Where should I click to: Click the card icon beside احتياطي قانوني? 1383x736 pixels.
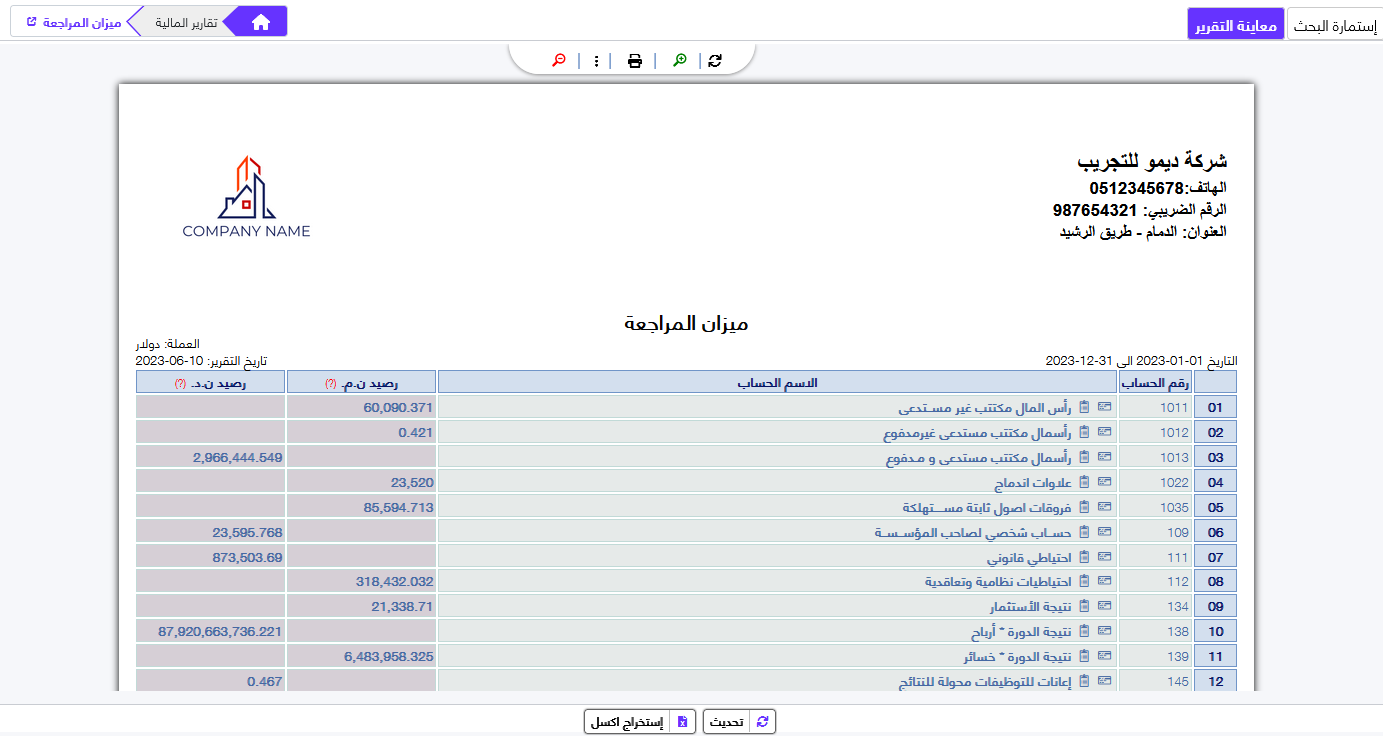1104,556
